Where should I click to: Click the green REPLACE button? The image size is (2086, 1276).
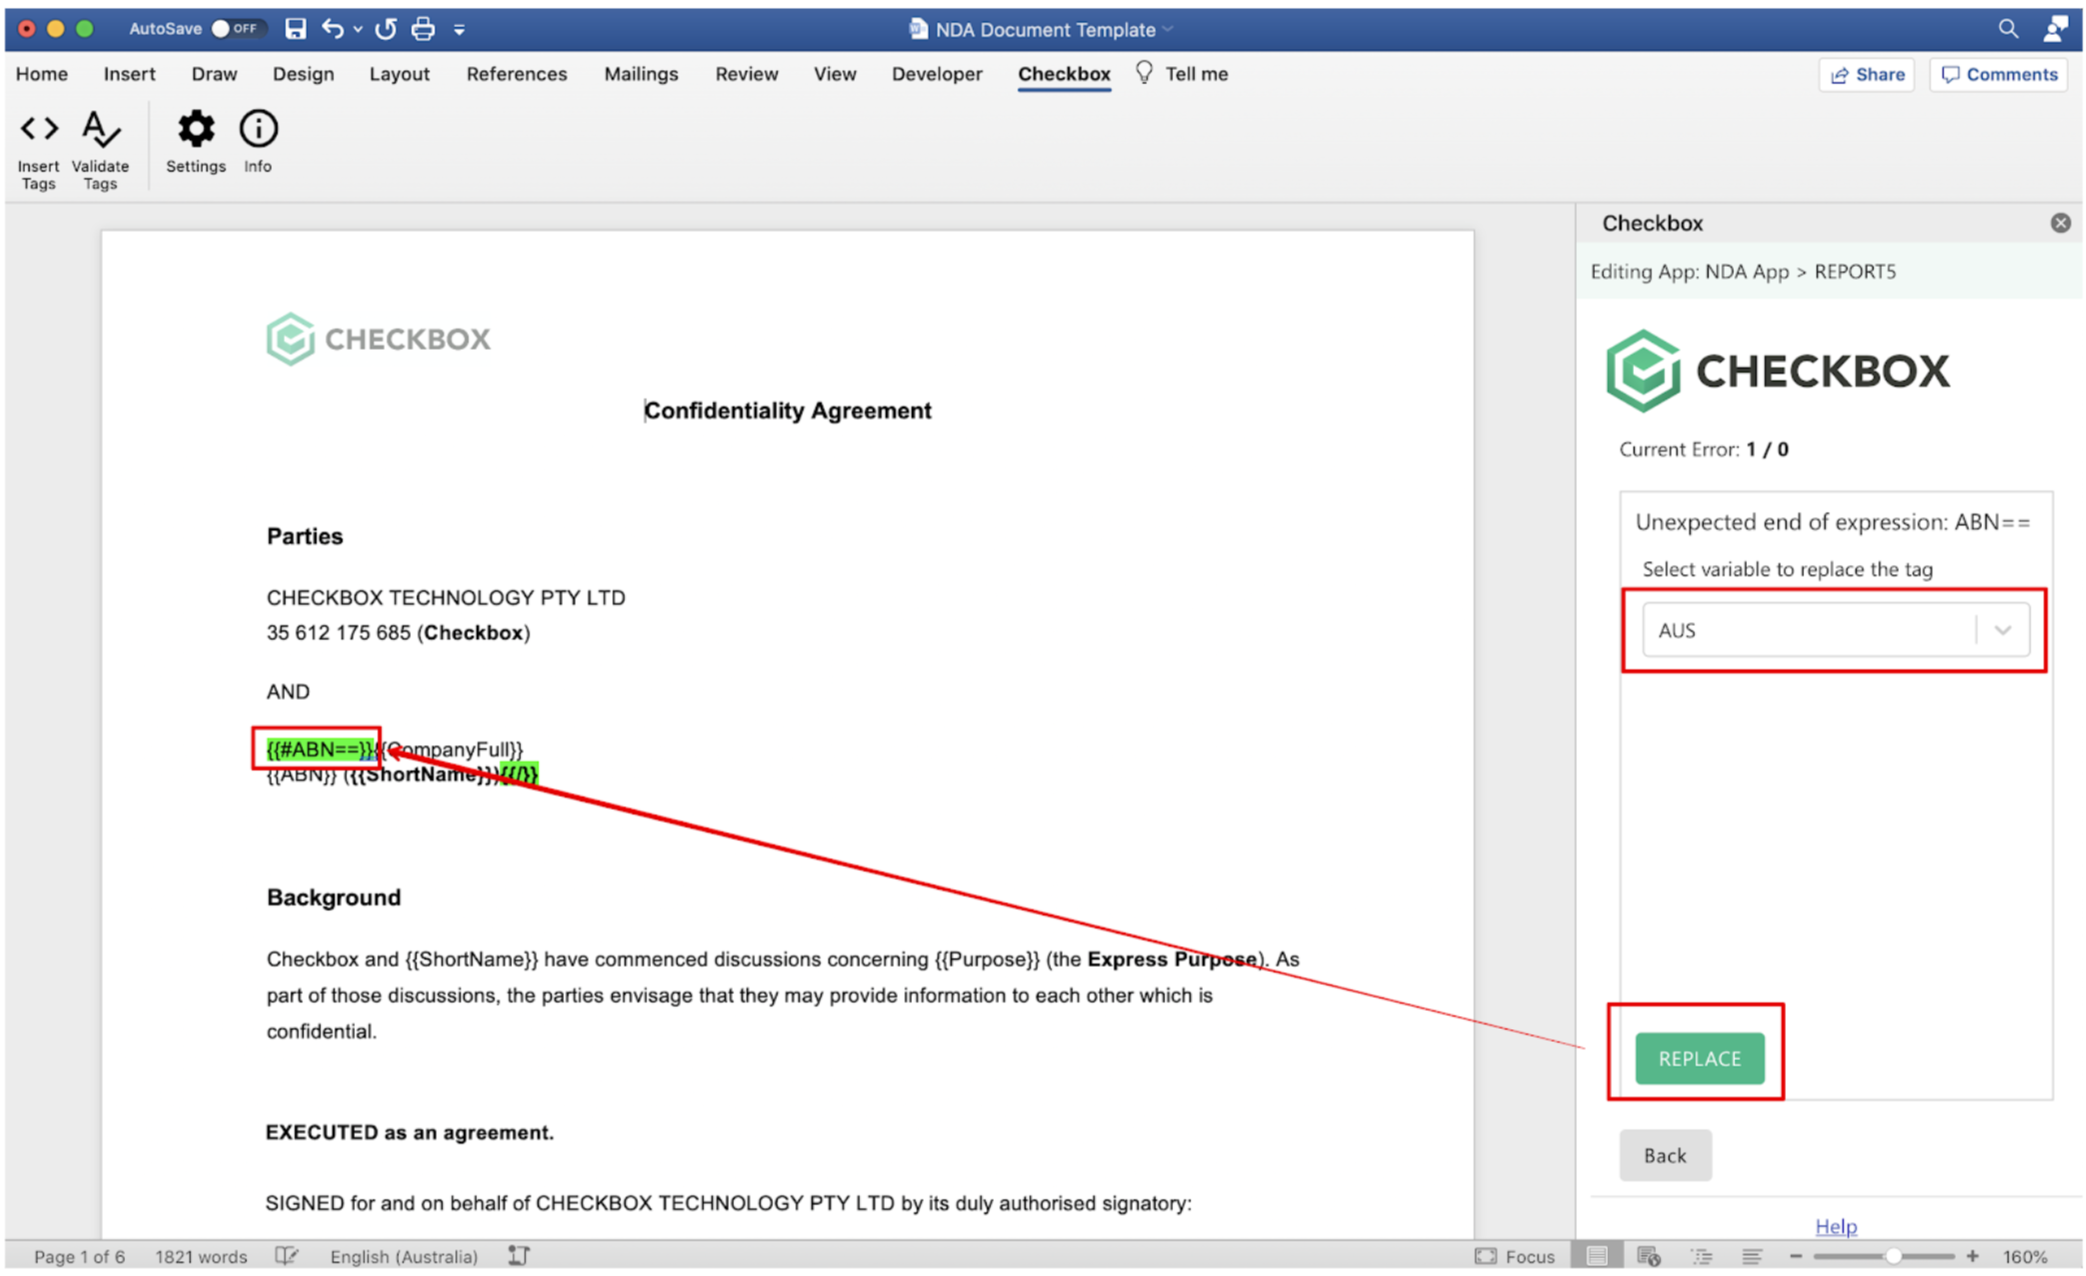click(1700, 1058)
